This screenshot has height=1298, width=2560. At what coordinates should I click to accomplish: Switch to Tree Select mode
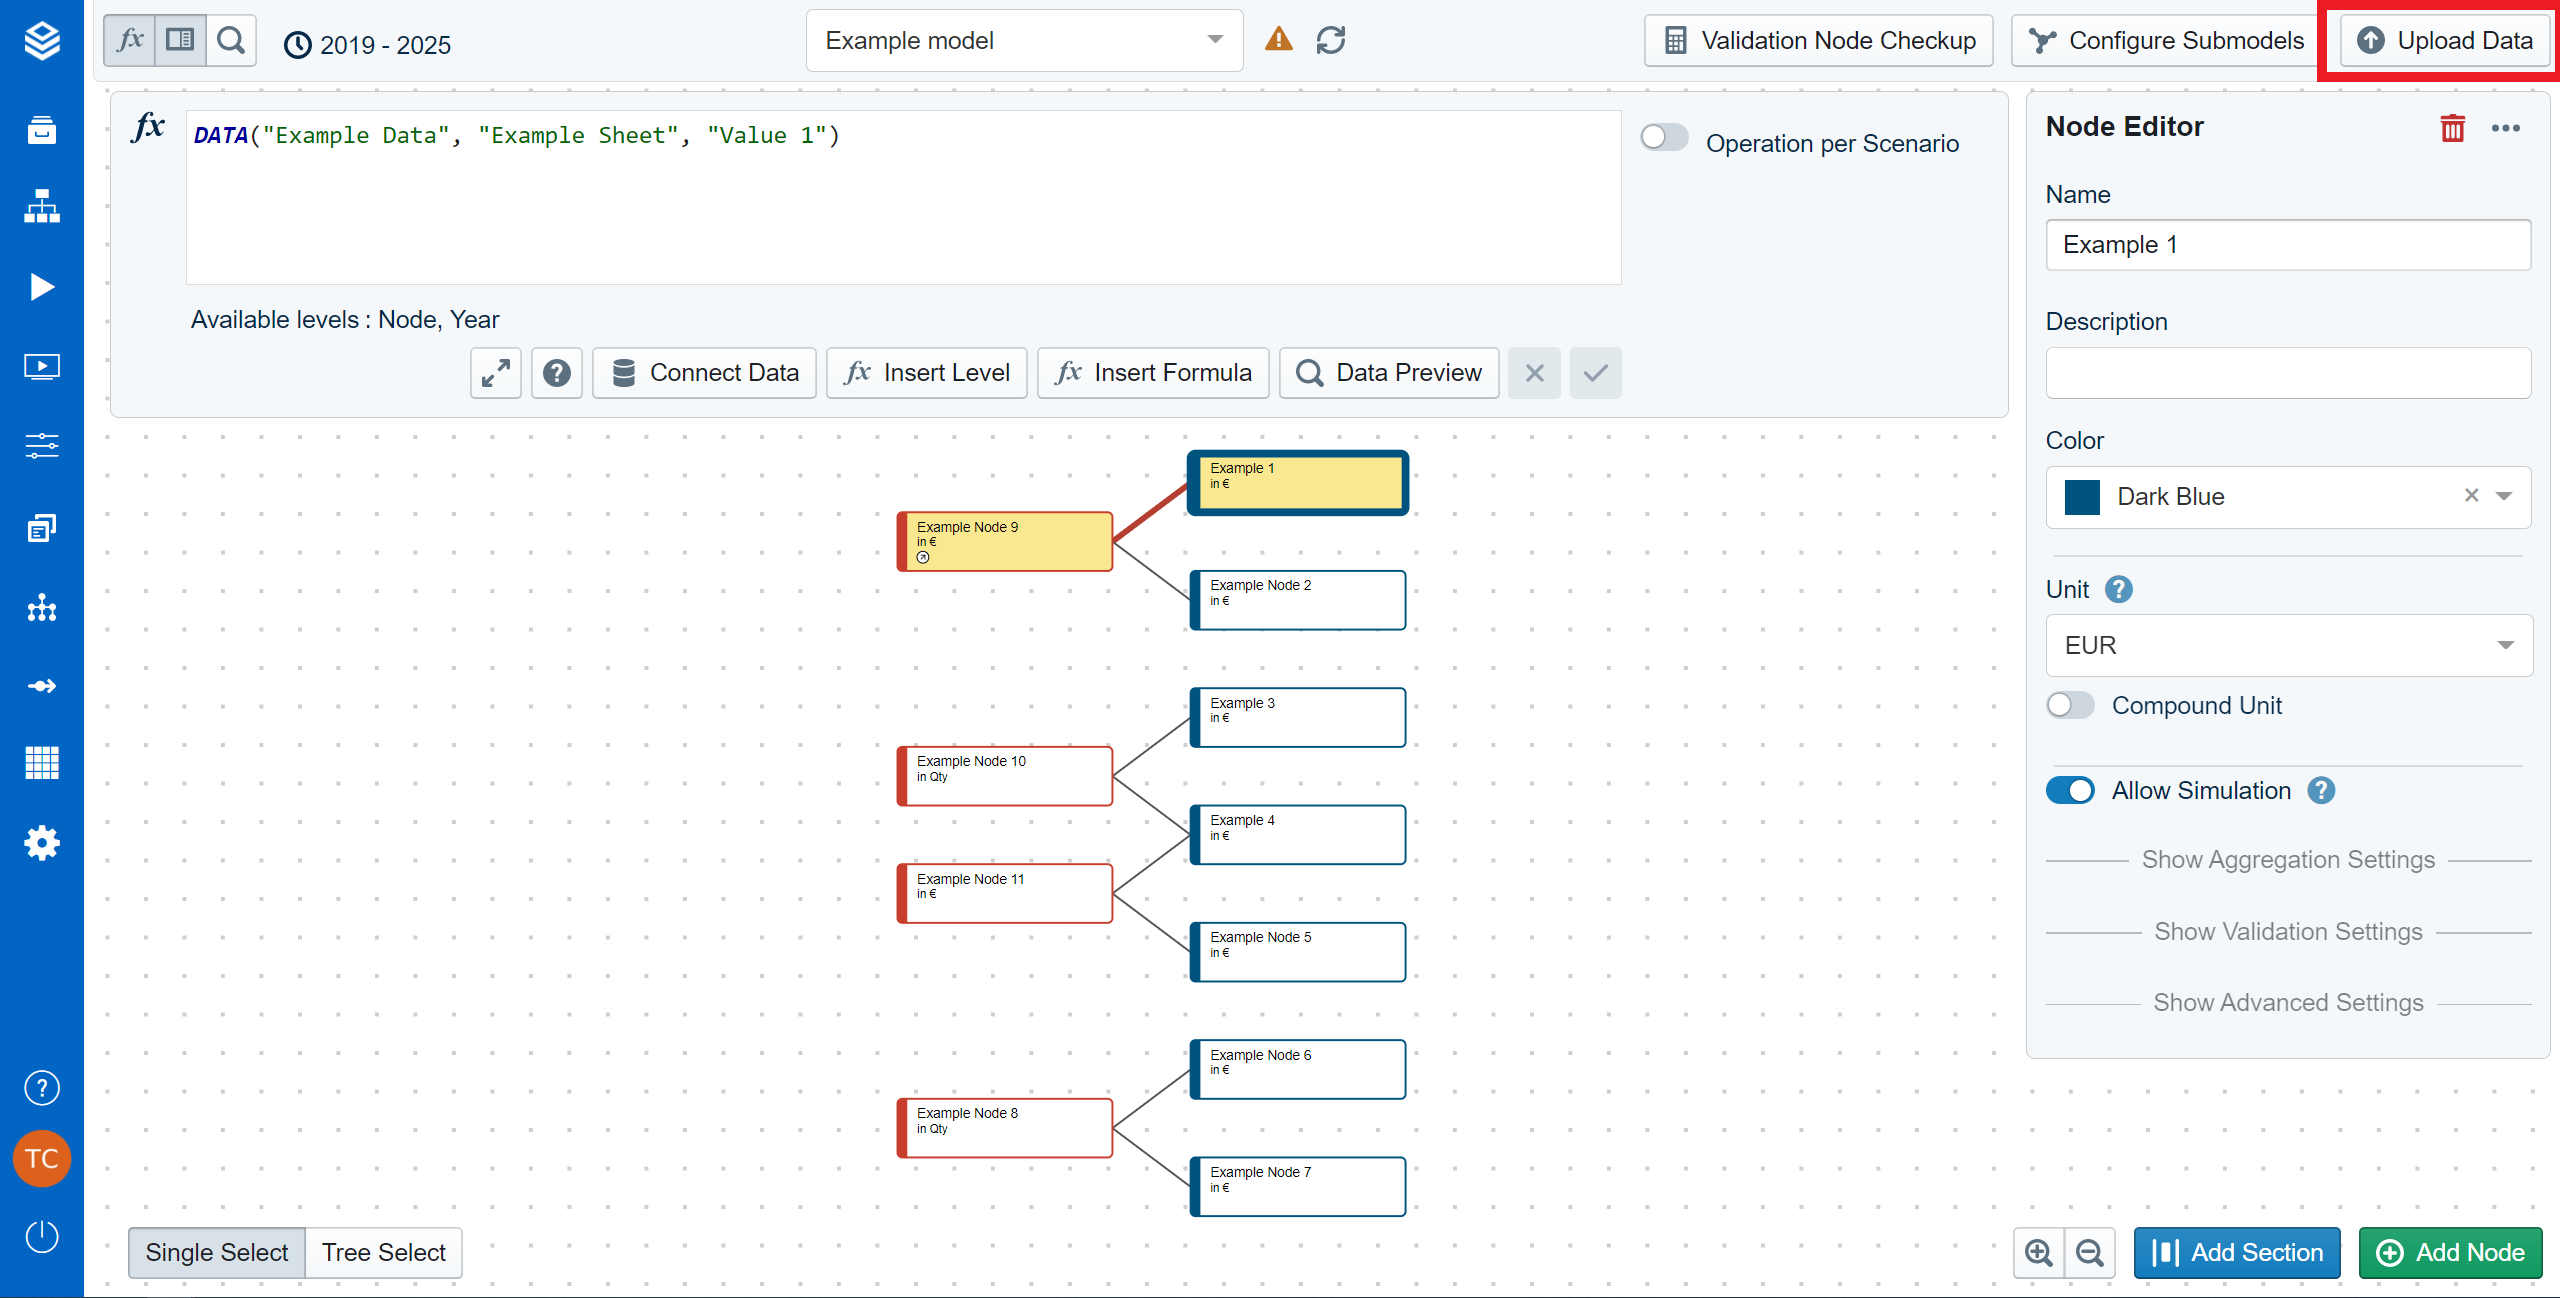(x=383, y=1253)
